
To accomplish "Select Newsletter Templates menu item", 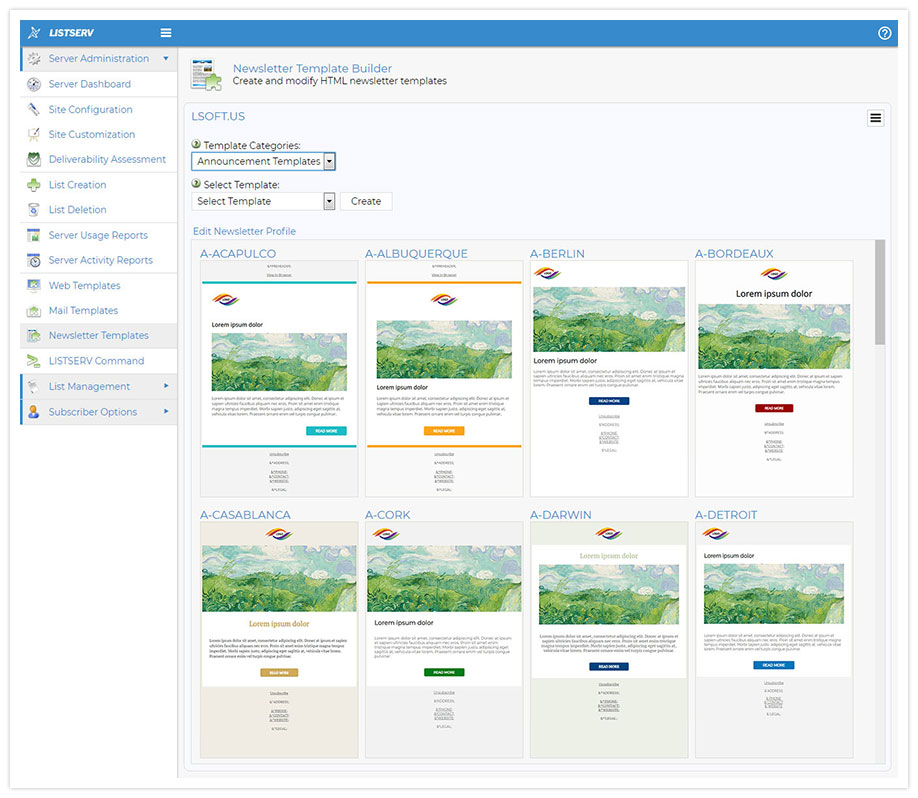I will click(x=98, y=335).
